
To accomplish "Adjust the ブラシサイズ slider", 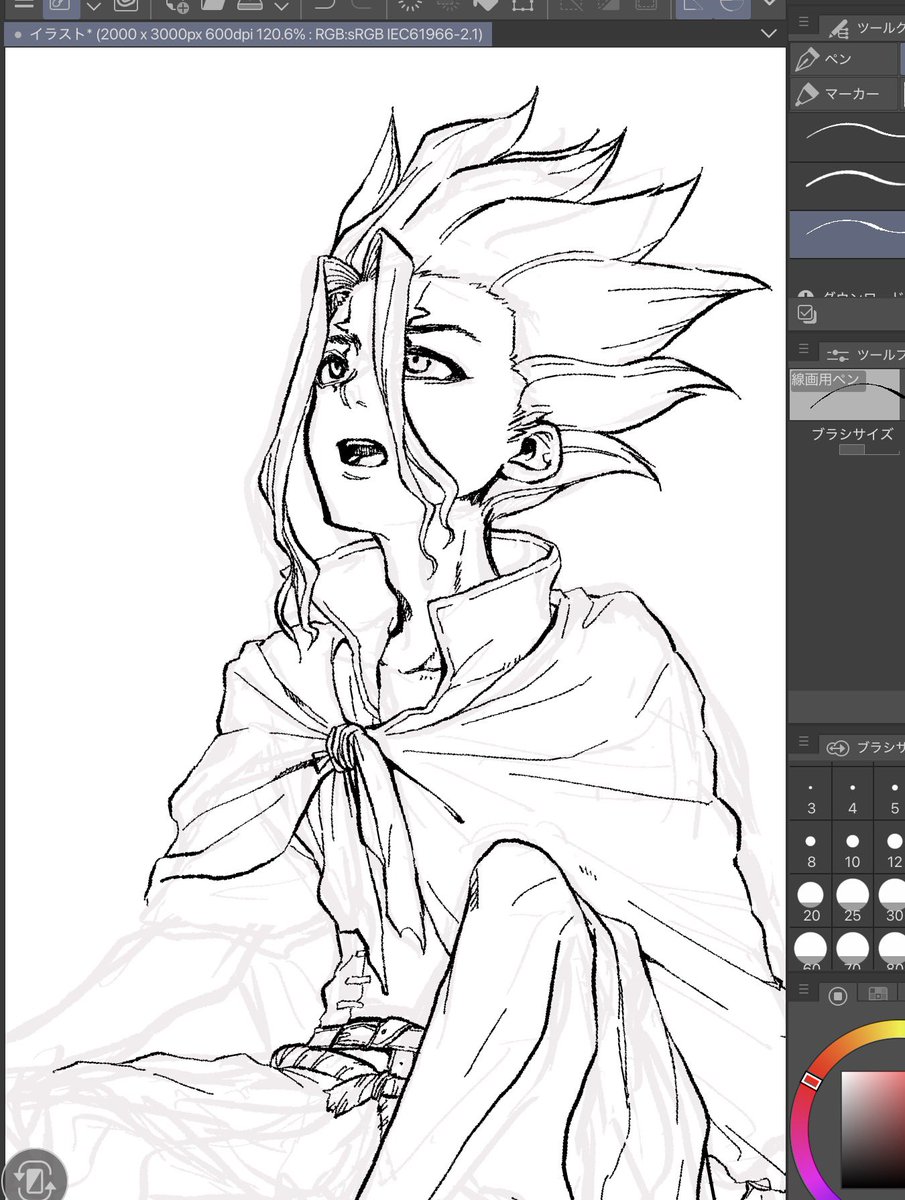I will (x=869, y=451).
